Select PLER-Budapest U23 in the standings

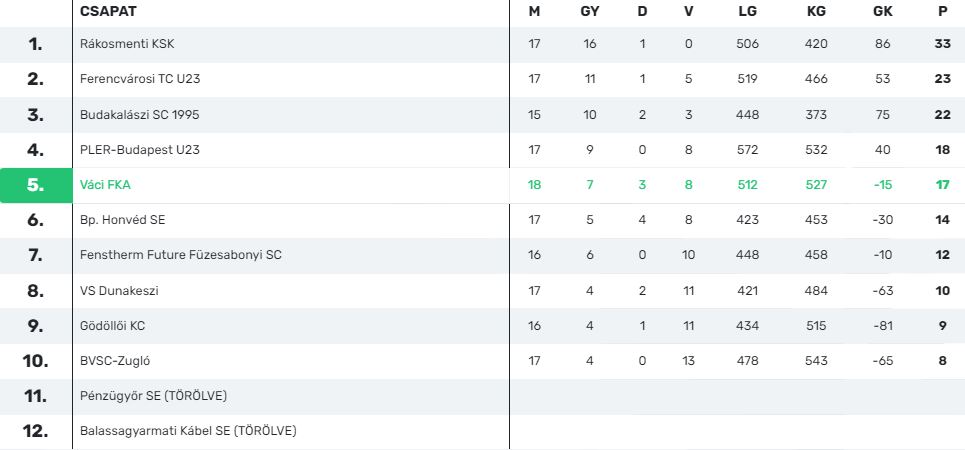click(x=140, y=150)
